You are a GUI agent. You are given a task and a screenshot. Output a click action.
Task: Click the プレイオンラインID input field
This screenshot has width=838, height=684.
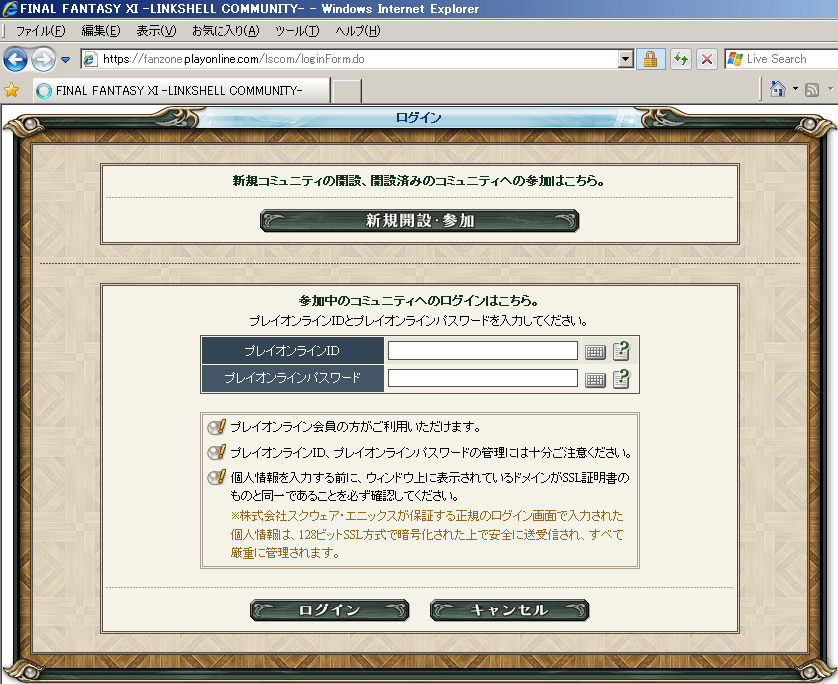coord(483,351)
